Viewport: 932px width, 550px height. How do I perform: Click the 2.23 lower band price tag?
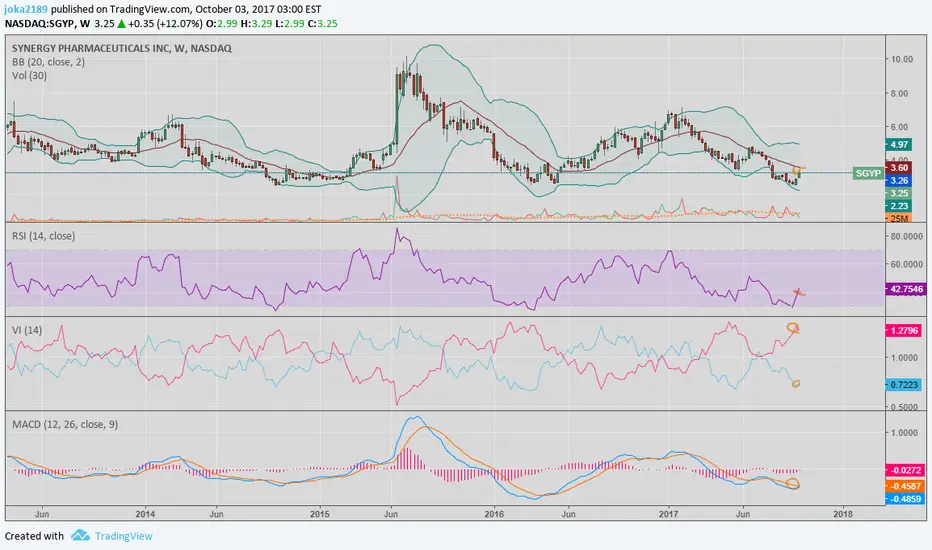click(x=899, y=206)
